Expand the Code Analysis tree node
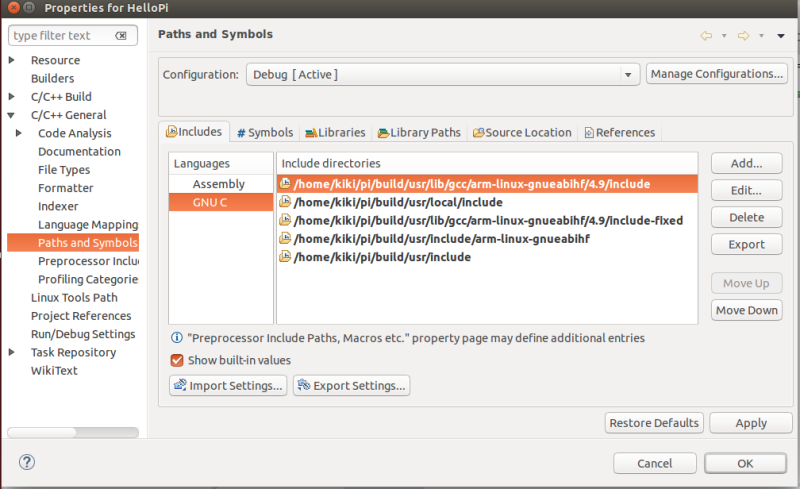 [19, 133]
